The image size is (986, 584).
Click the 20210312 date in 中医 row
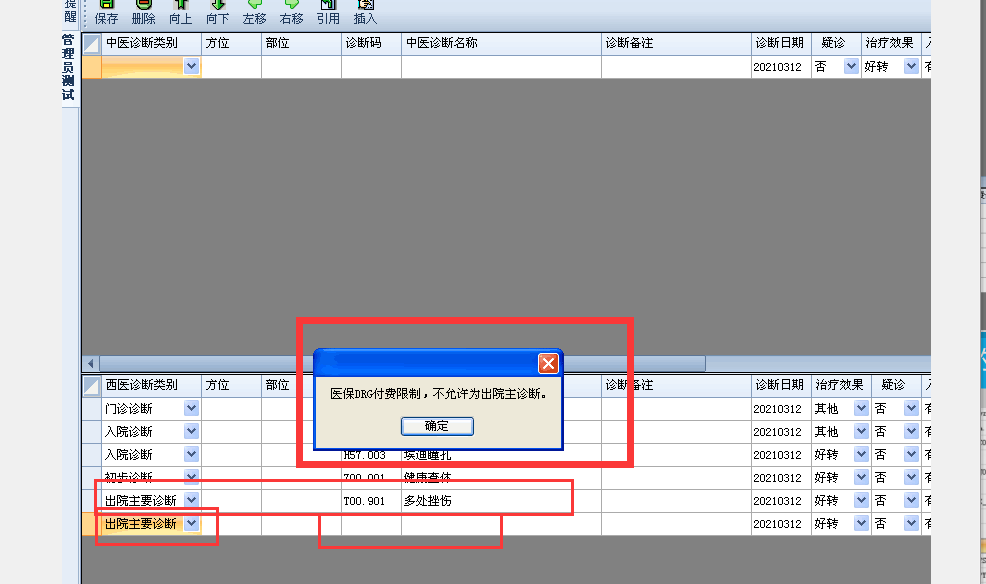(781, 67)
